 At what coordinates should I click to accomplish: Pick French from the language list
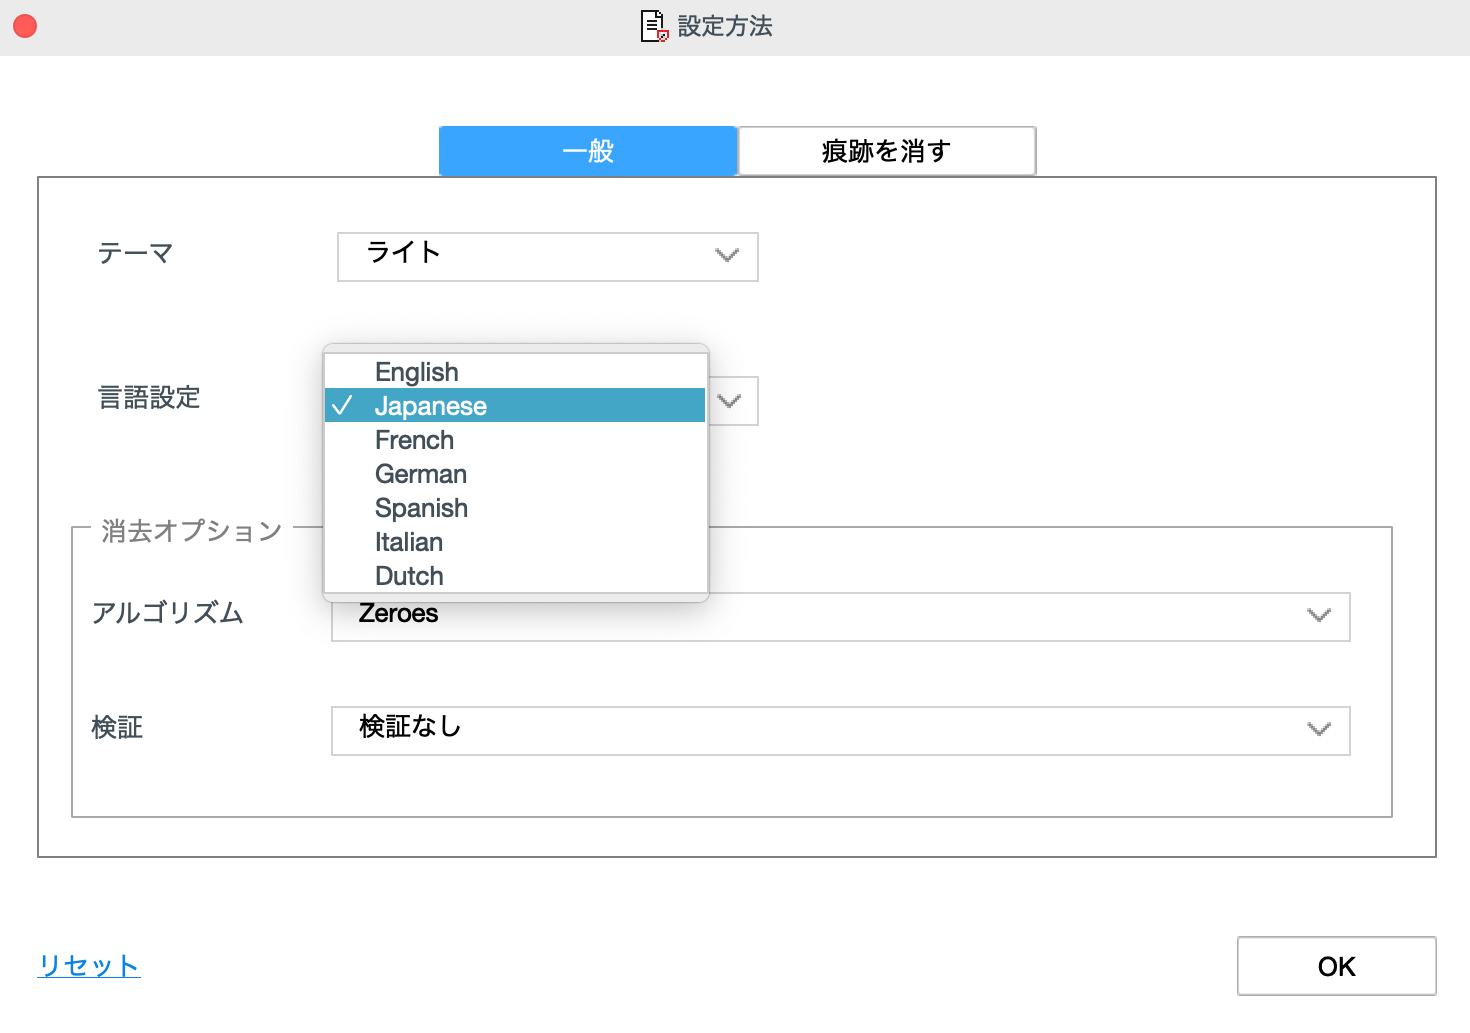tap(516, 440)
